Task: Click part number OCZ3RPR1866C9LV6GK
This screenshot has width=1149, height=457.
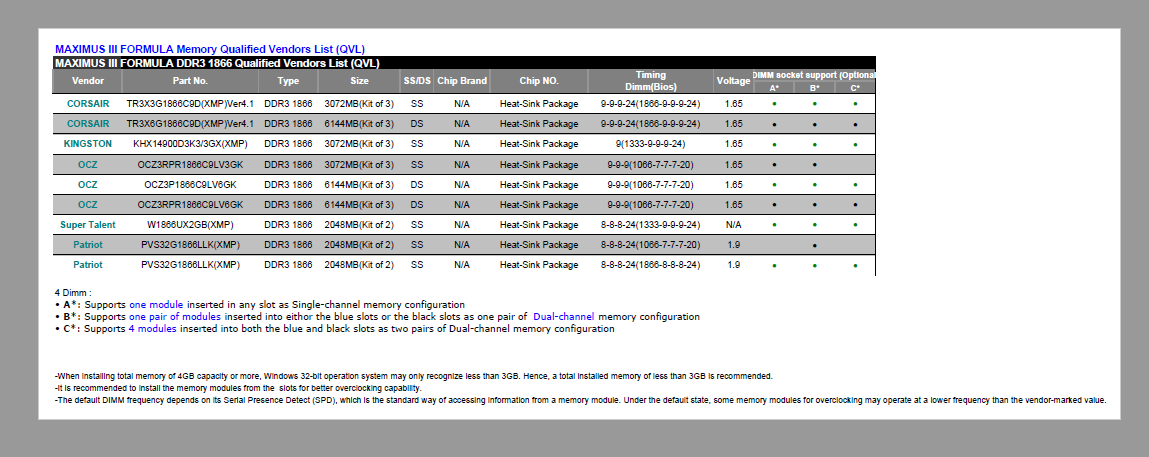Action: [x=190, y=204]
